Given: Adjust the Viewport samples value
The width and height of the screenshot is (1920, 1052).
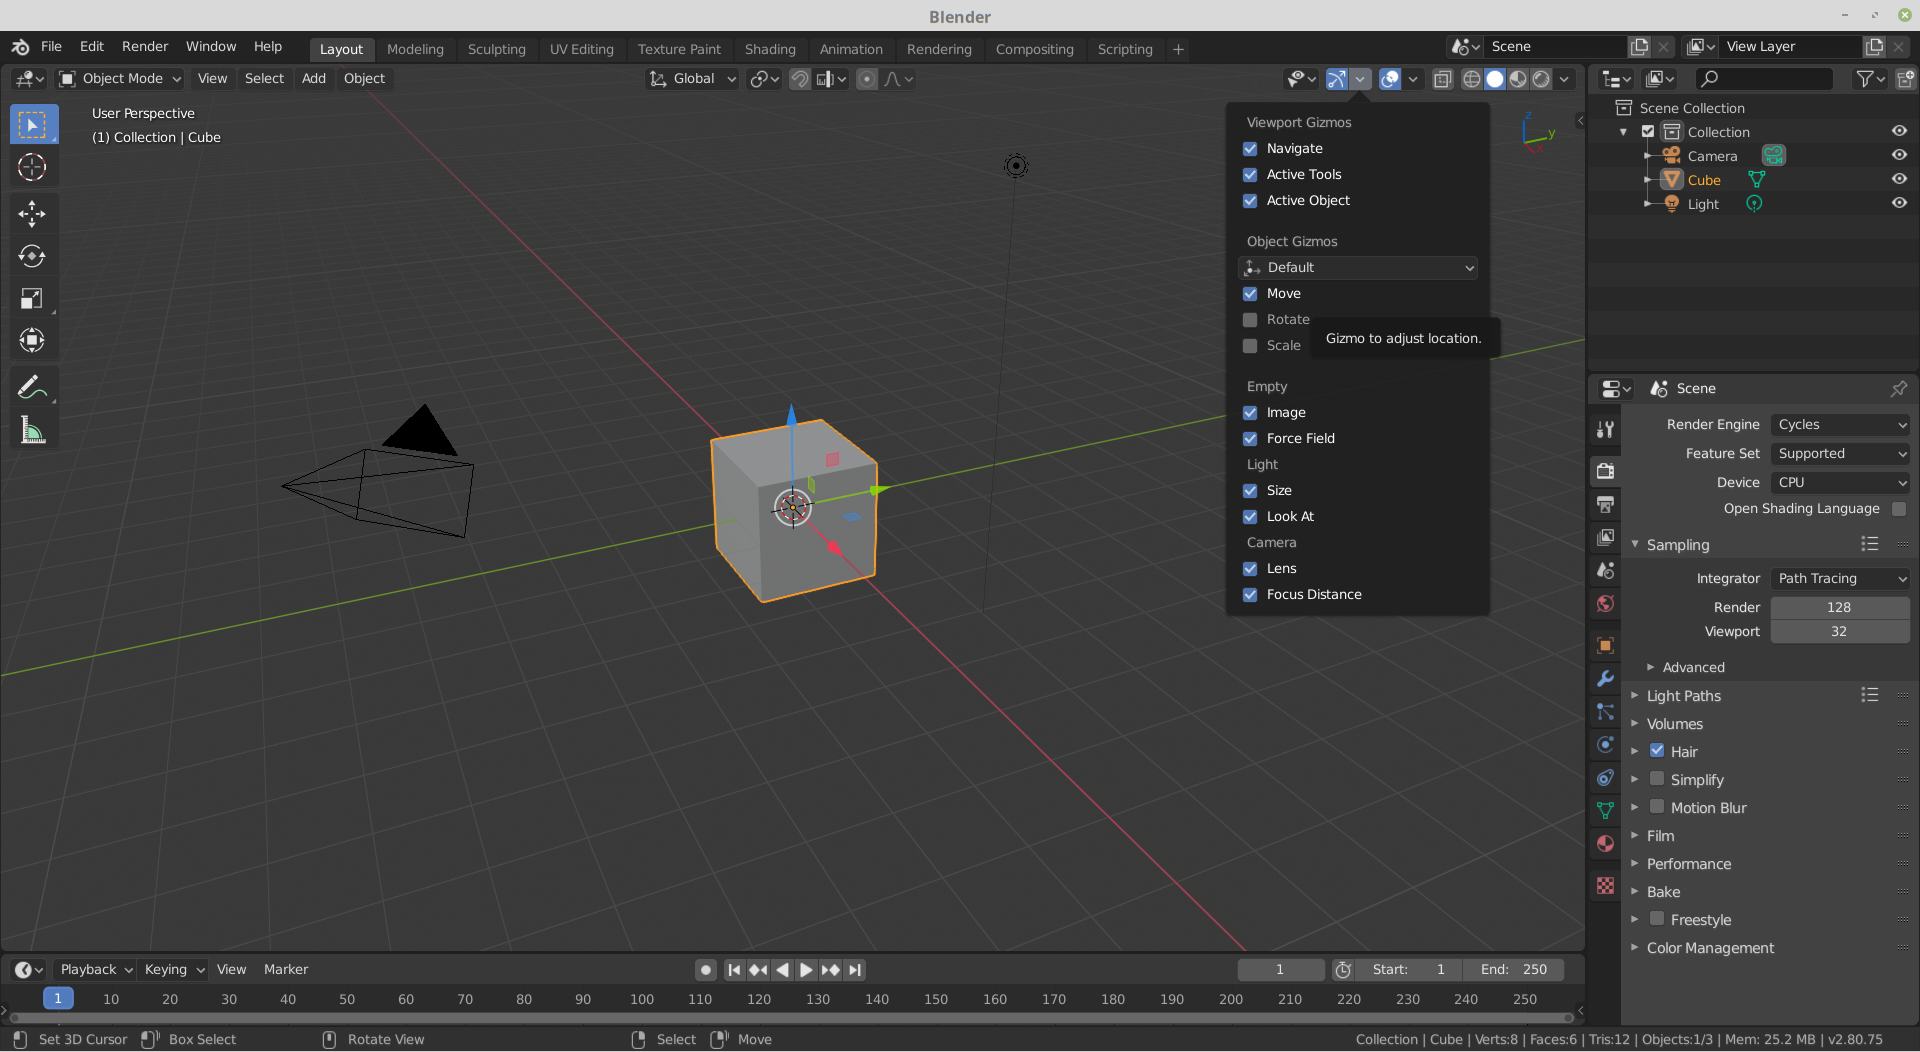Looking at the screenshot, I should click(x=1839, y=631).
